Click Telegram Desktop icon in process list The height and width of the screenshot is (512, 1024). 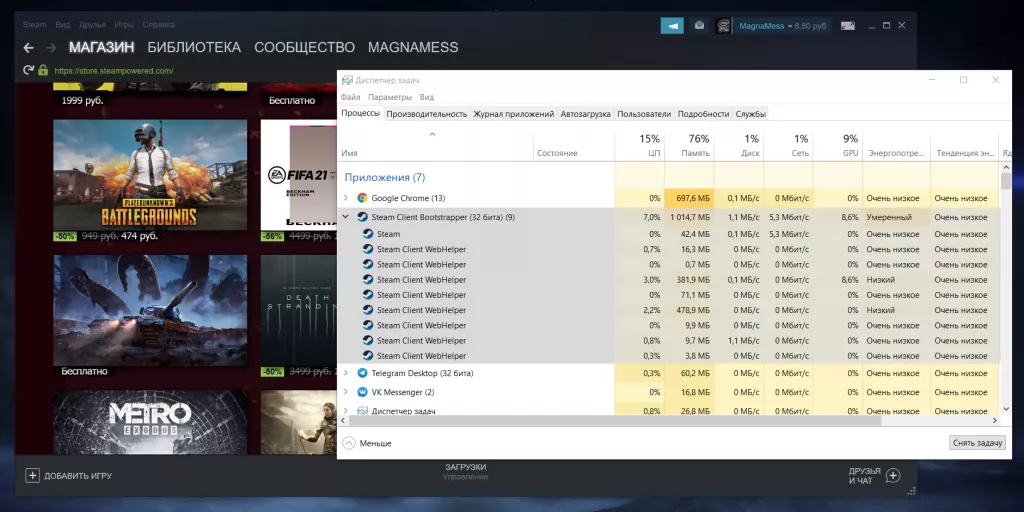pos(362,373)
